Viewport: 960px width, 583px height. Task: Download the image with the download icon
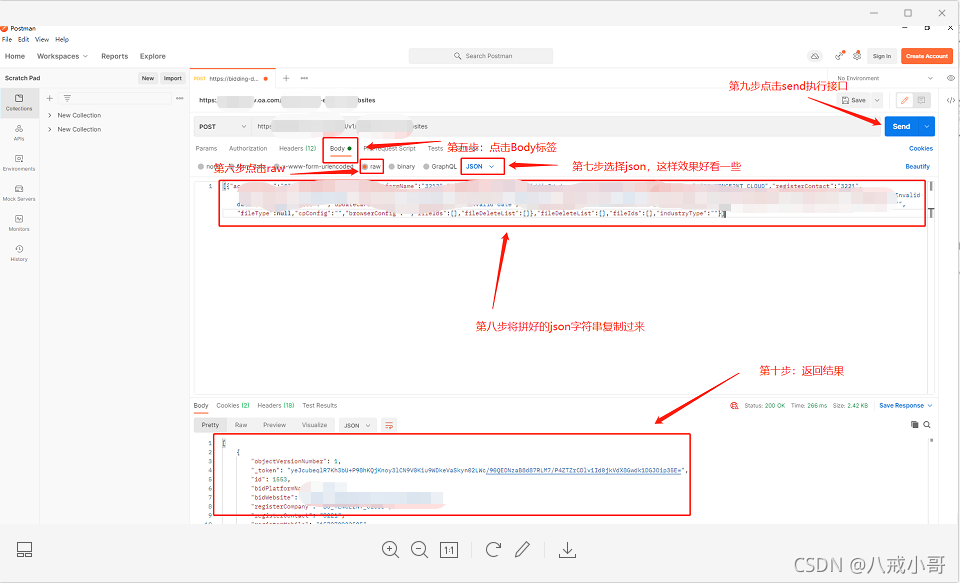(568, 549)
